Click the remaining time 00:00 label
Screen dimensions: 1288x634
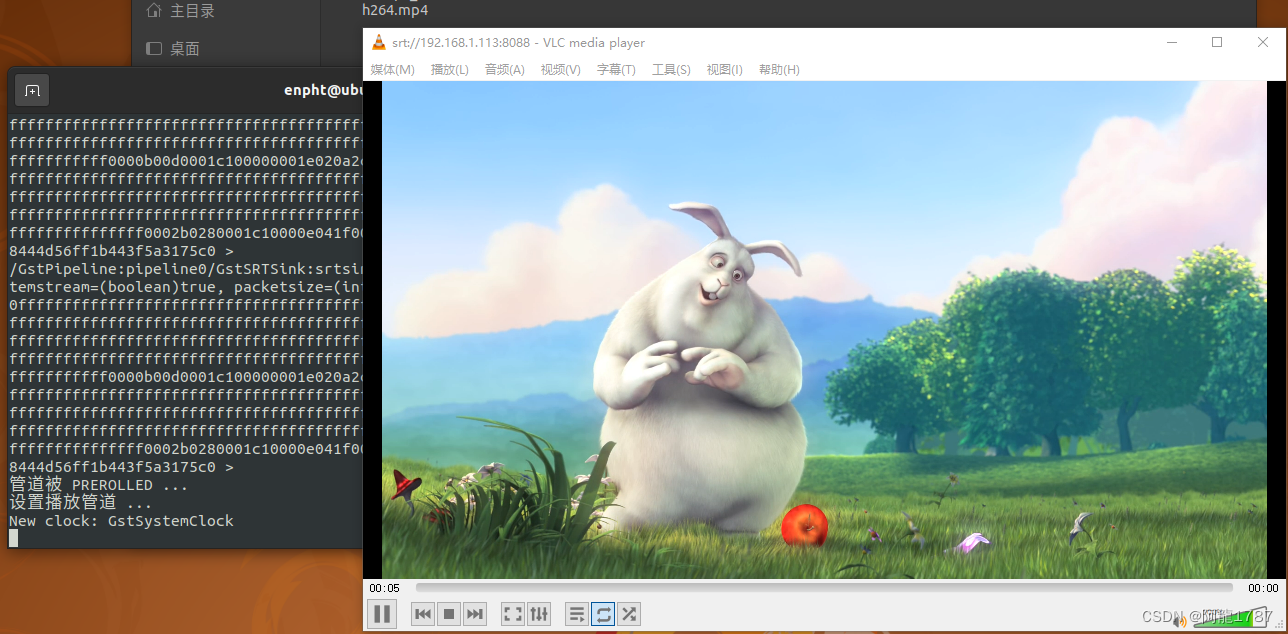pos(1263,588)
